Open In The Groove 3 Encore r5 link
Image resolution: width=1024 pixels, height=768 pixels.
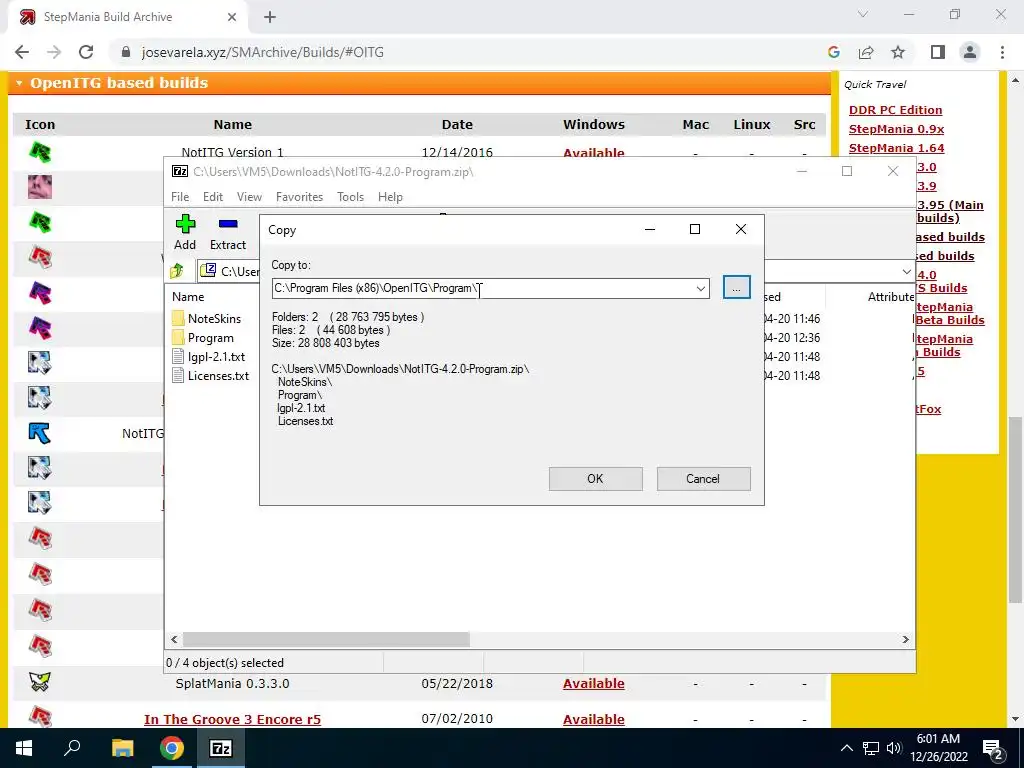(232, 720)
